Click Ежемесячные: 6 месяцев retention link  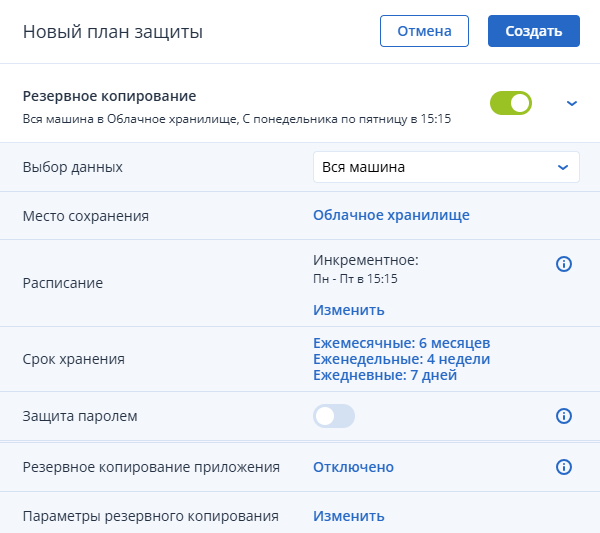(x=401, y=343)
